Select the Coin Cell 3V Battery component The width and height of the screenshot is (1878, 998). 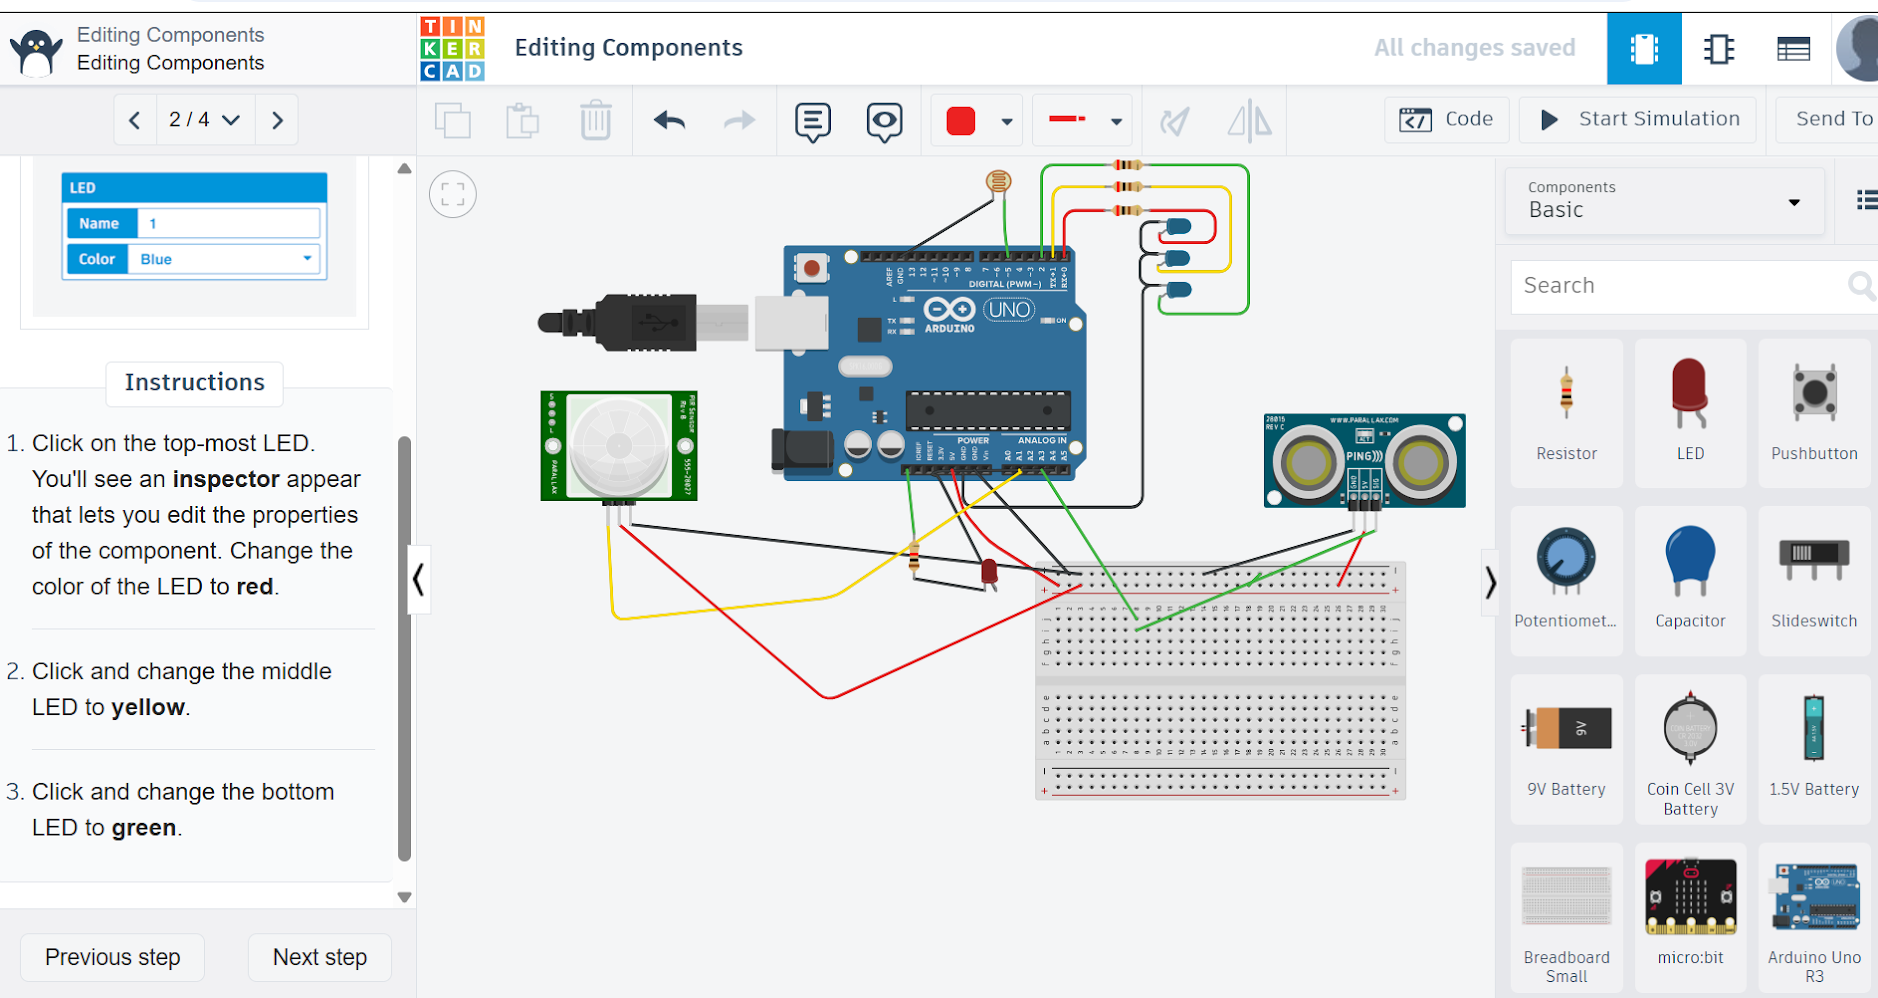click(1690, 748)
